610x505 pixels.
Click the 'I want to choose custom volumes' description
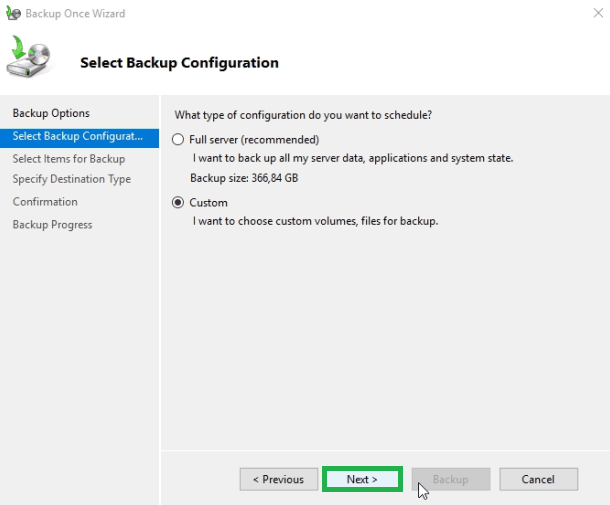point(315,221)
